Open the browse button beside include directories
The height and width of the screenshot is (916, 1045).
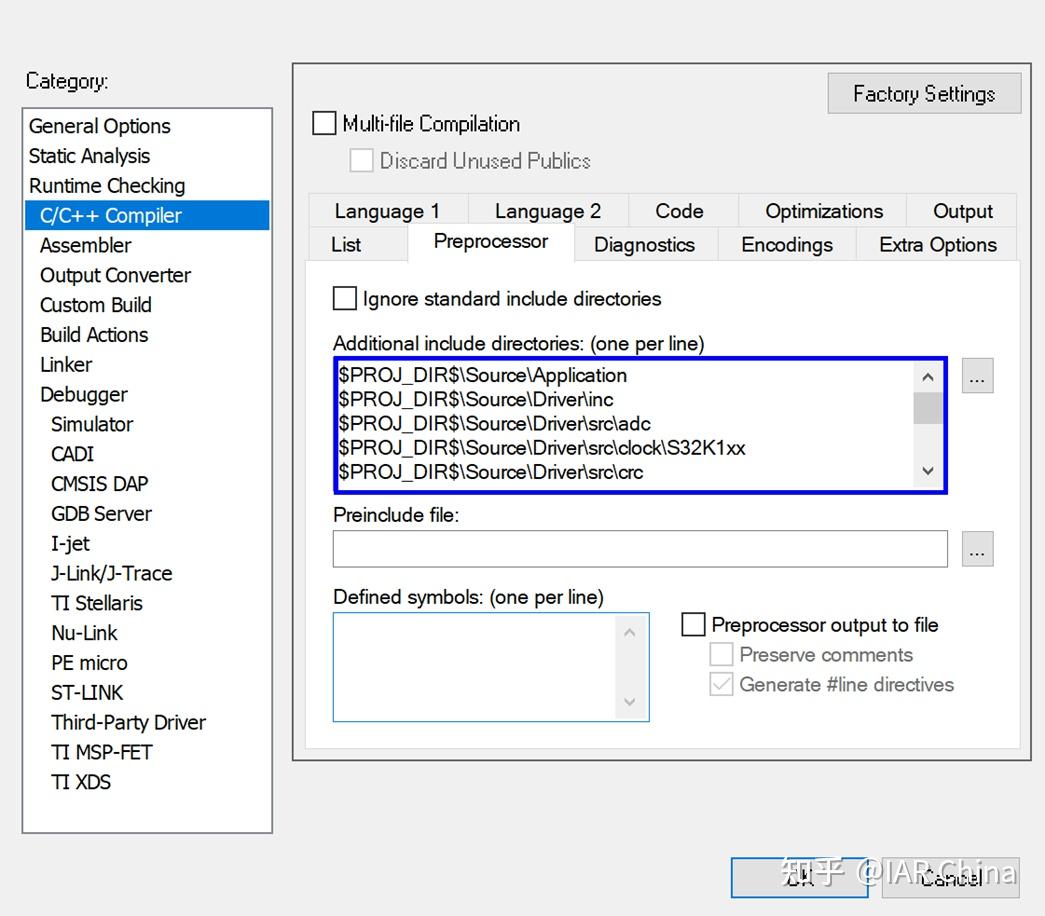977,375
